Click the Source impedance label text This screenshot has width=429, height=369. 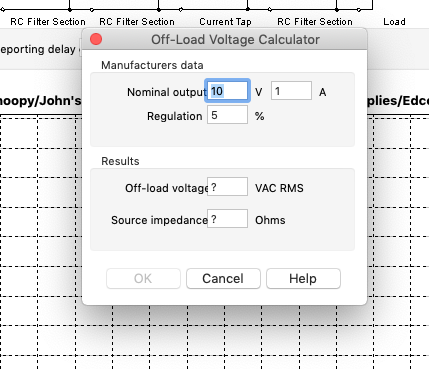click(x=159, y=220)
